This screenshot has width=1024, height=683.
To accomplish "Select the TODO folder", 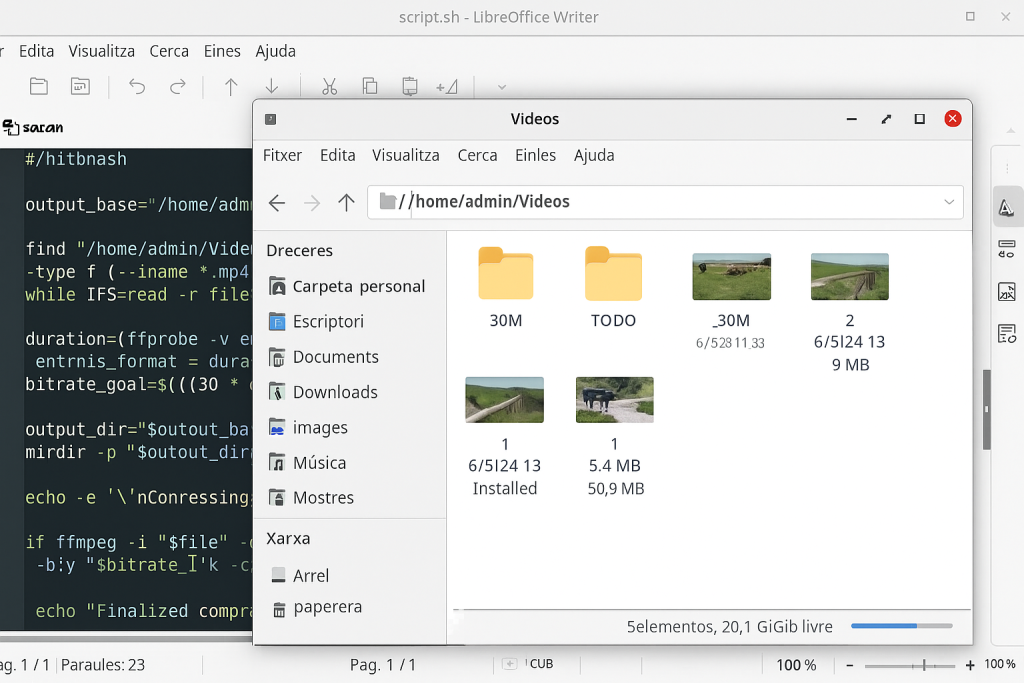I will (613, 288).
